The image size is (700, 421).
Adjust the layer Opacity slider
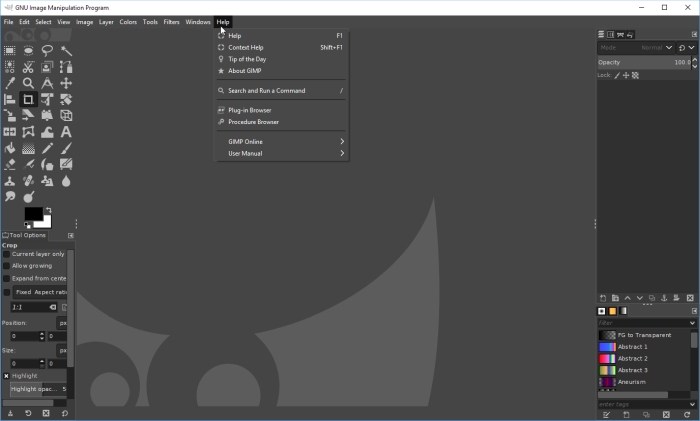point(645,63)
